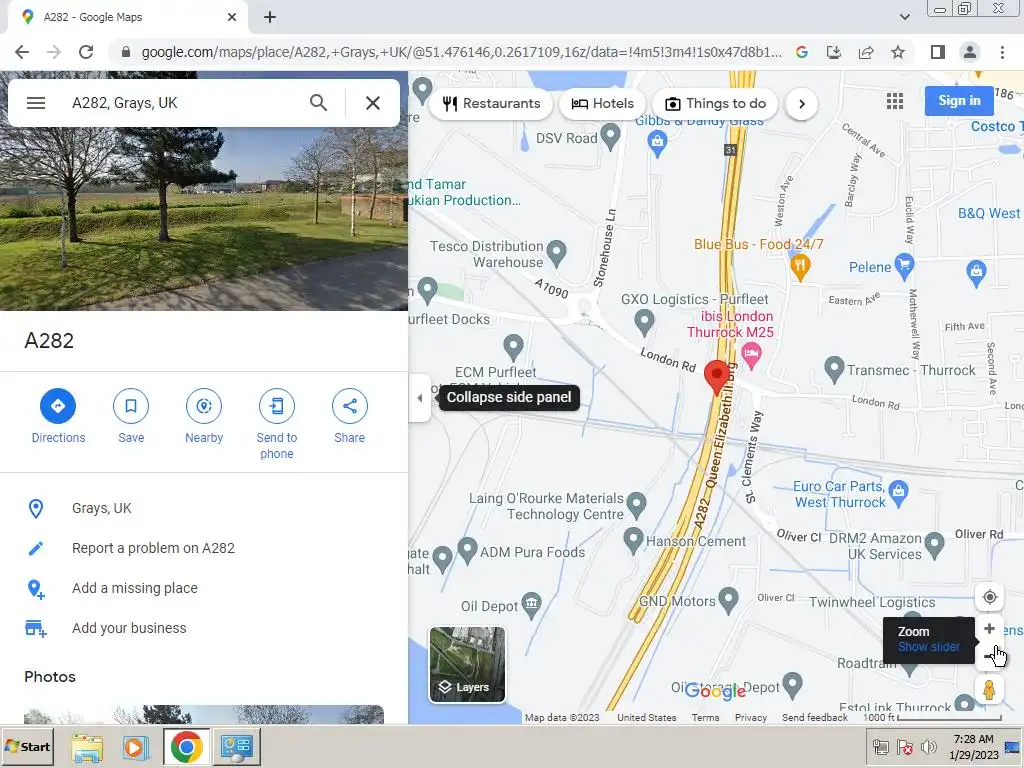Select Things to do chip
Screen dimensions: 1024x768
[x=715, y=103]
